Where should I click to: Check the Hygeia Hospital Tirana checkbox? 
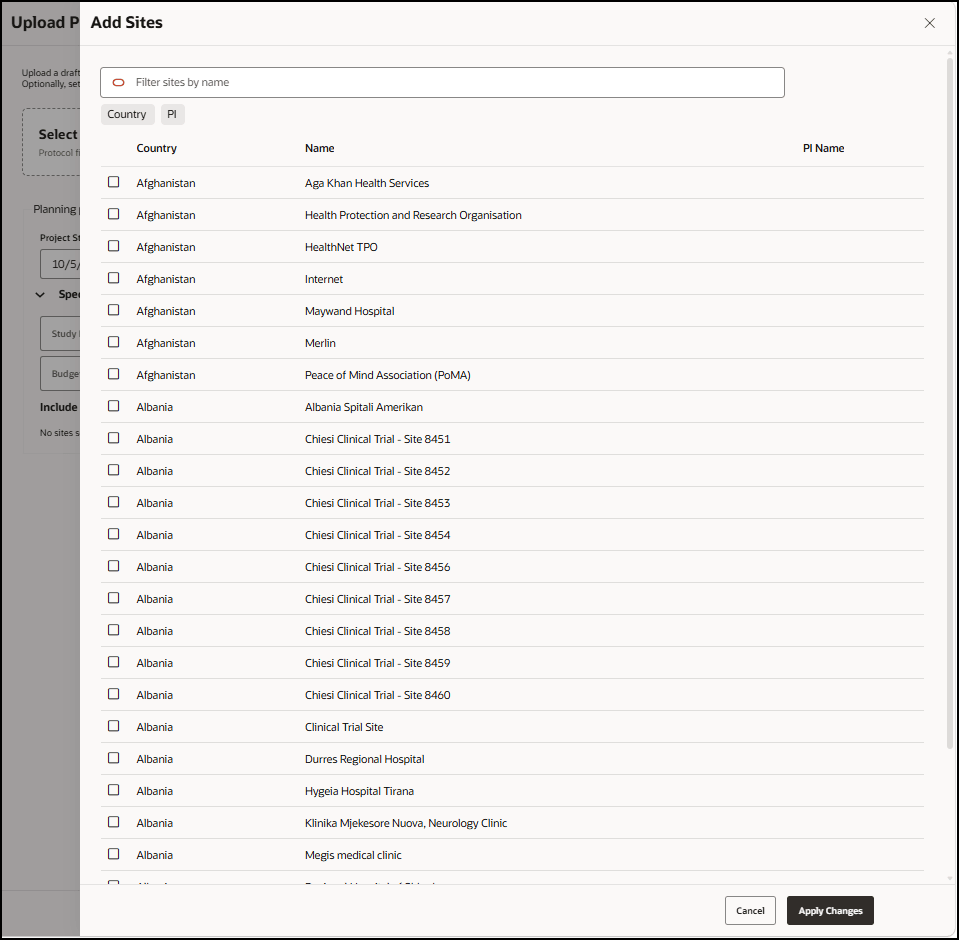click(x=114, y=790)
